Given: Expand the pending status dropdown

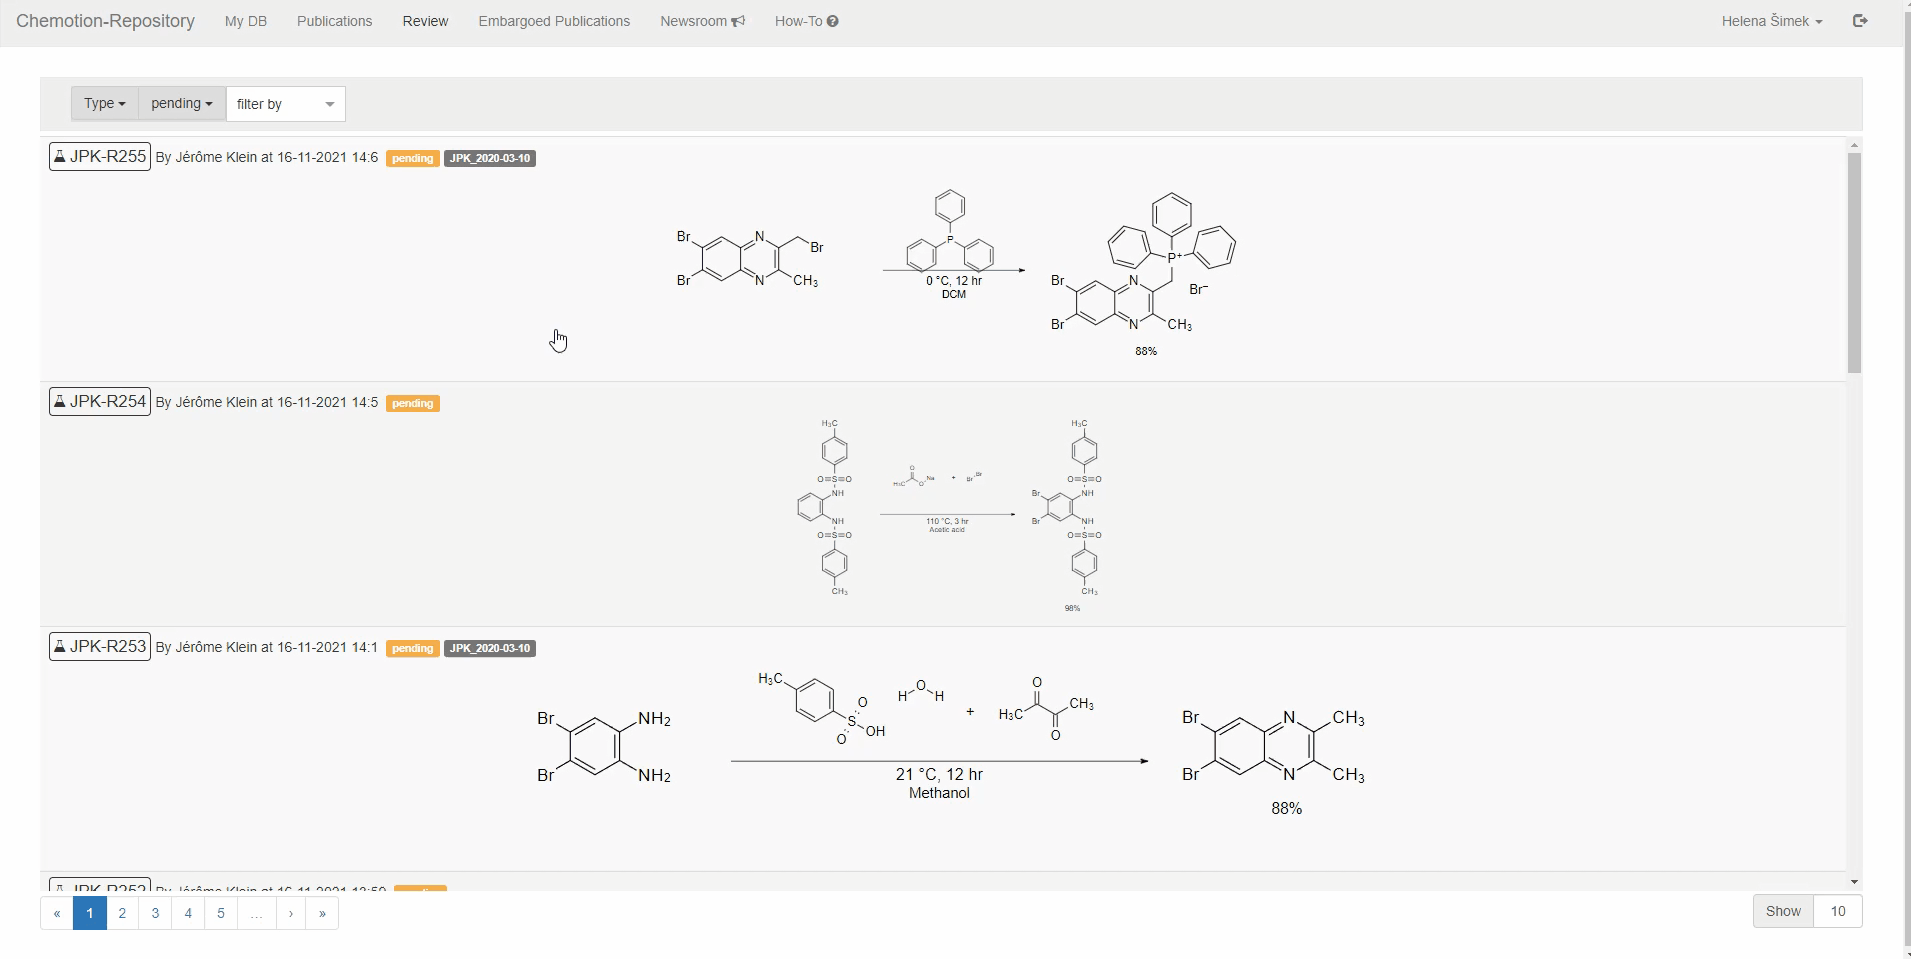Looking at the screenshot, I should click(181, 104).
